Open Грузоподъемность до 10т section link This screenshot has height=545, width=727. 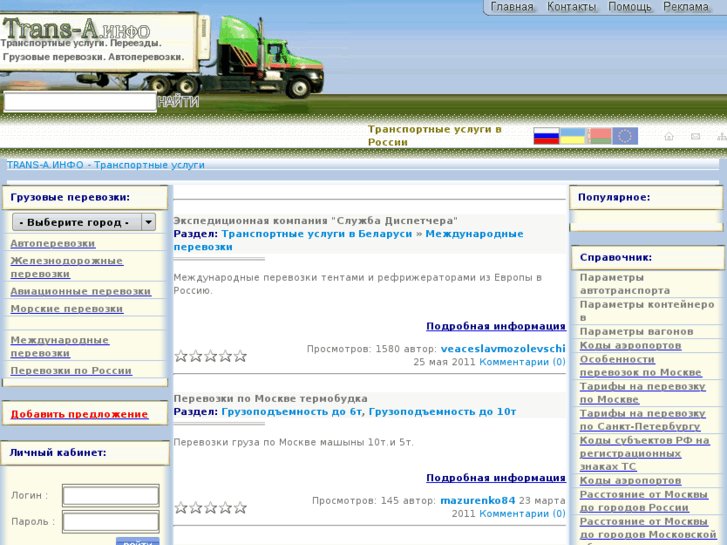click(x=442, y=412)
